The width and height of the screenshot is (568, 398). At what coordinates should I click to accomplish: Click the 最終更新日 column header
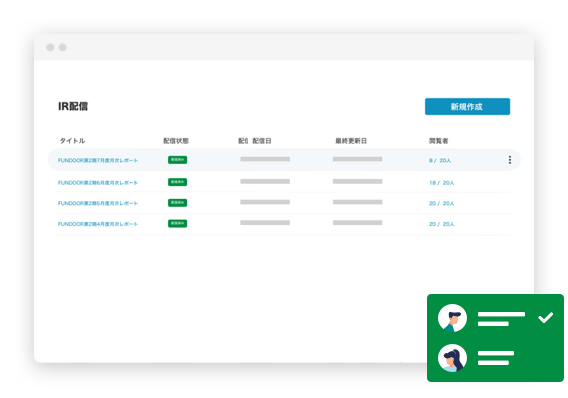click(x=351, y=141)
